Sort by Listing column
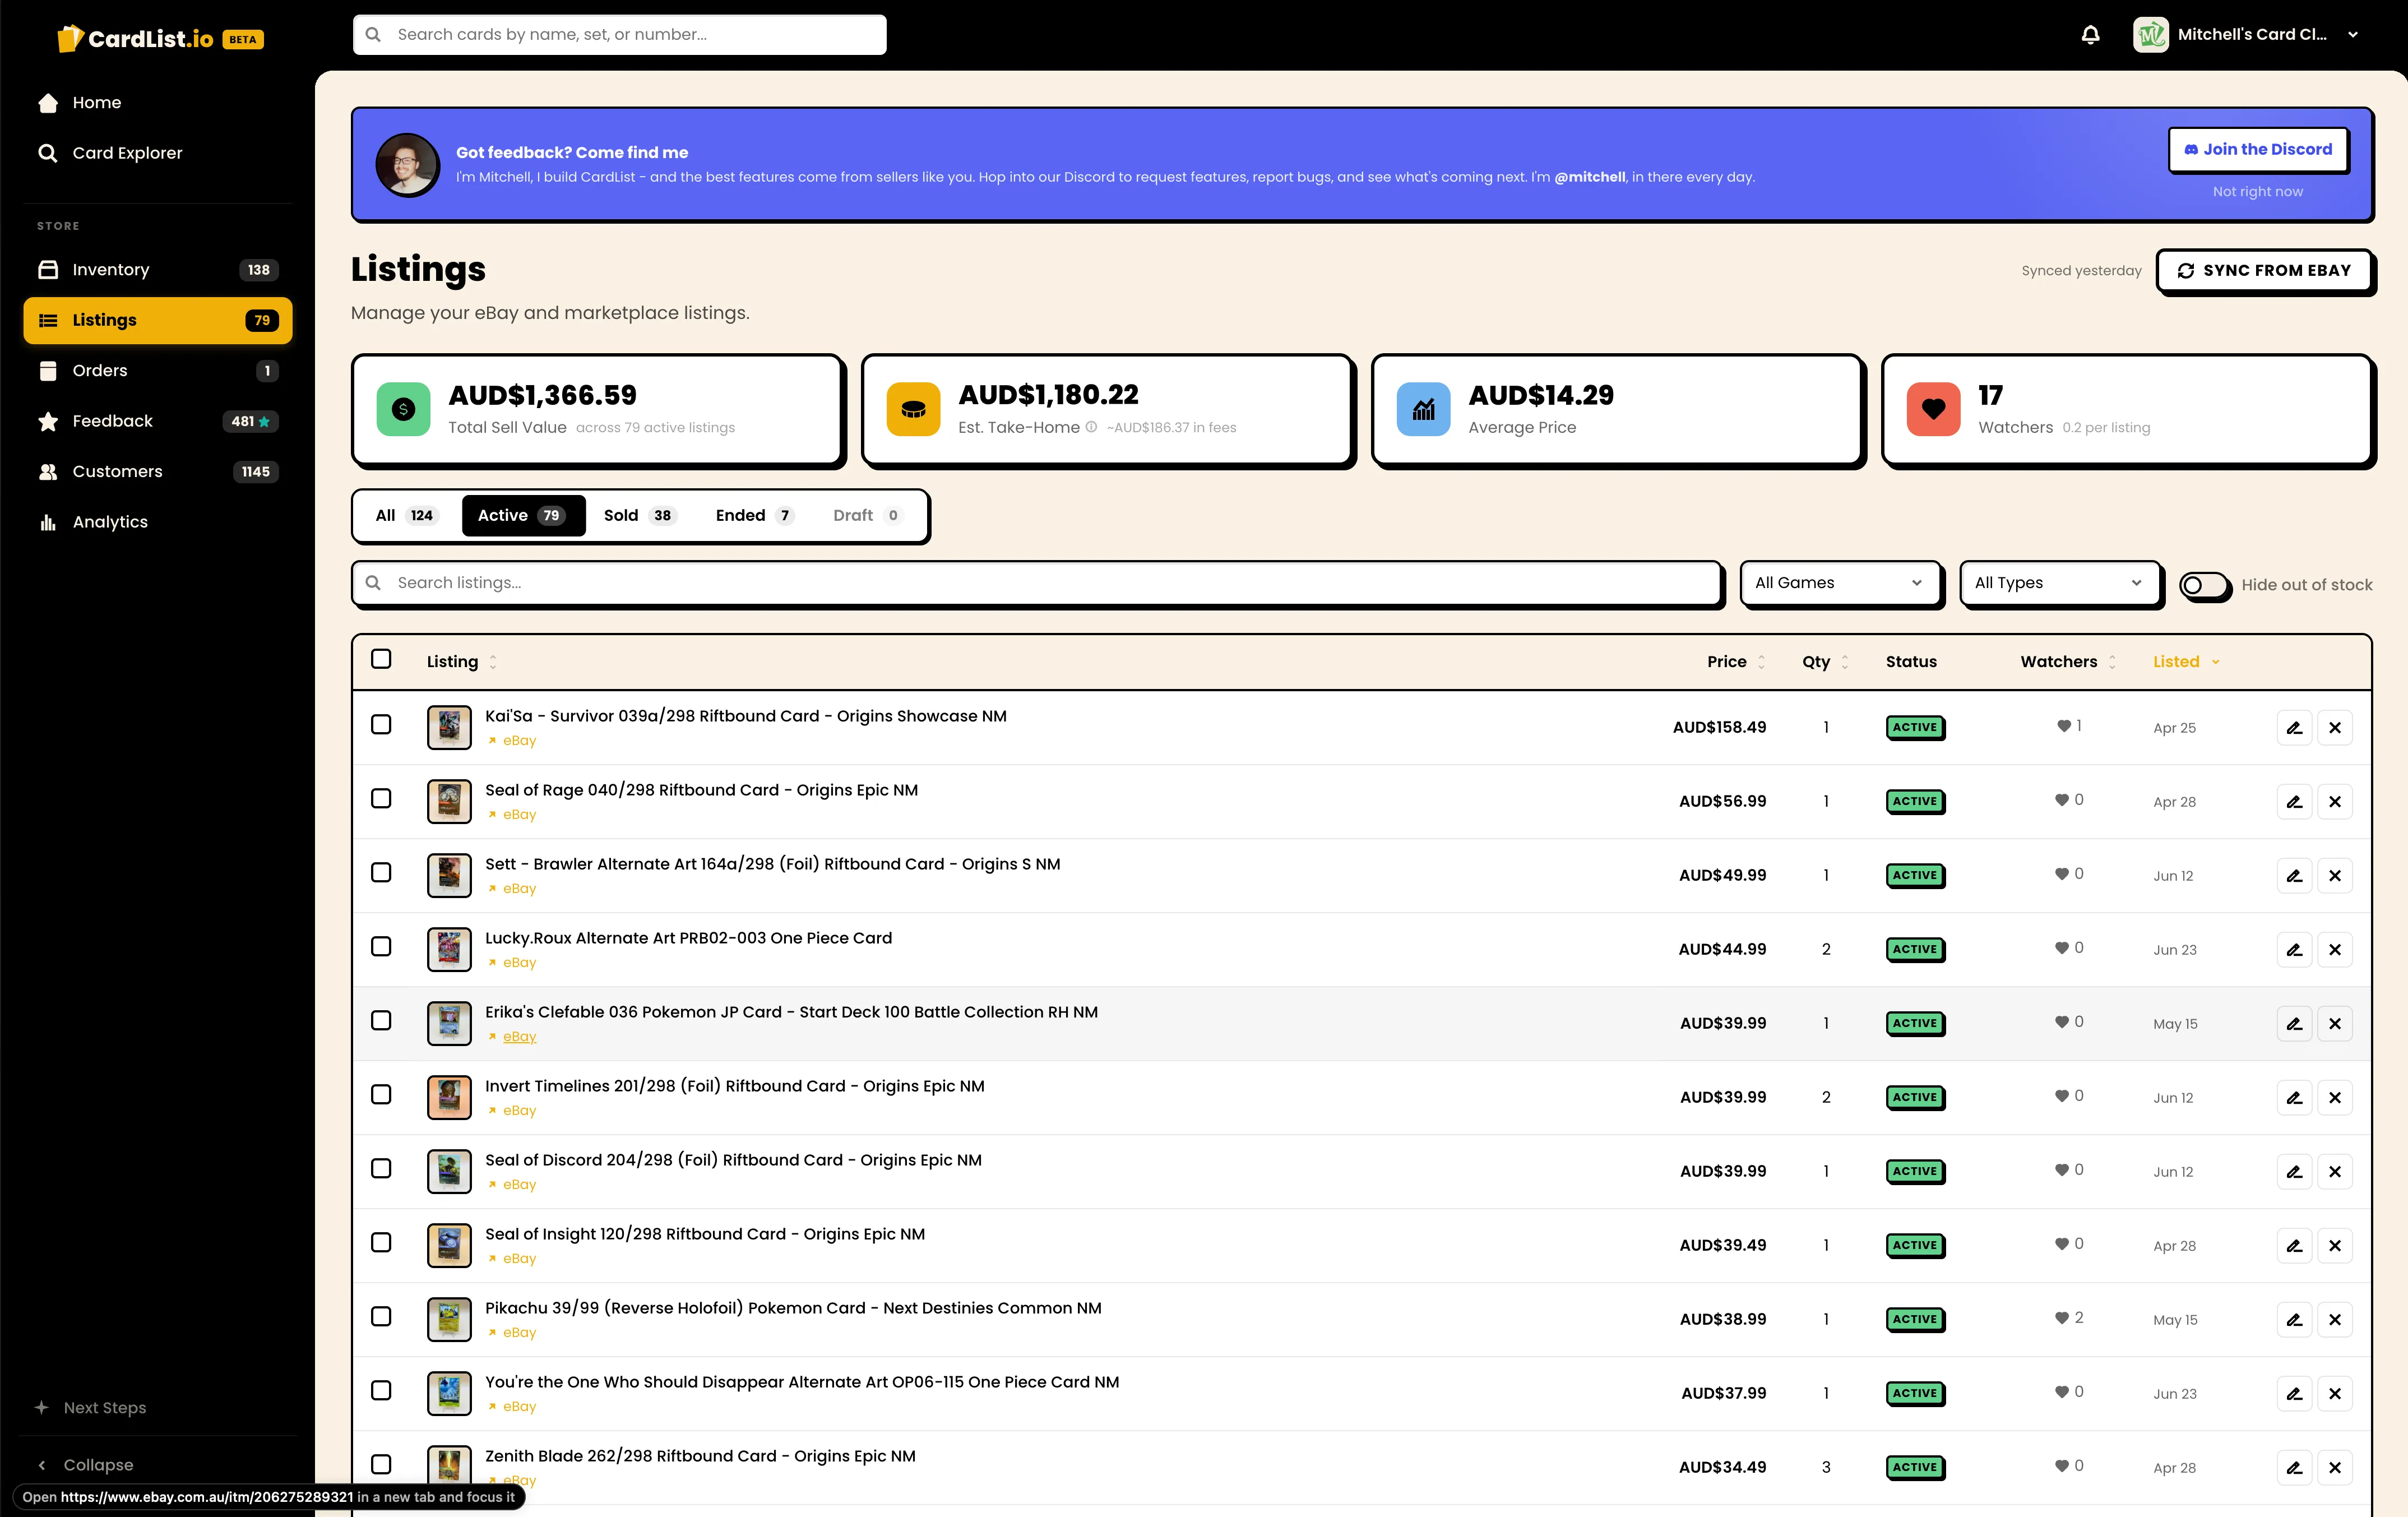The width and height of the screenshot is (2408, 1517). coord(461,662)
